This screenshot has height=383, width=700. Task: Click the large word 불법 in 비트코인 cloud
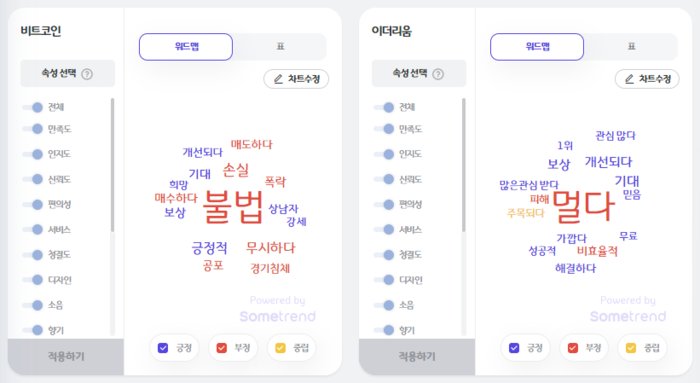tap(233, 207)
